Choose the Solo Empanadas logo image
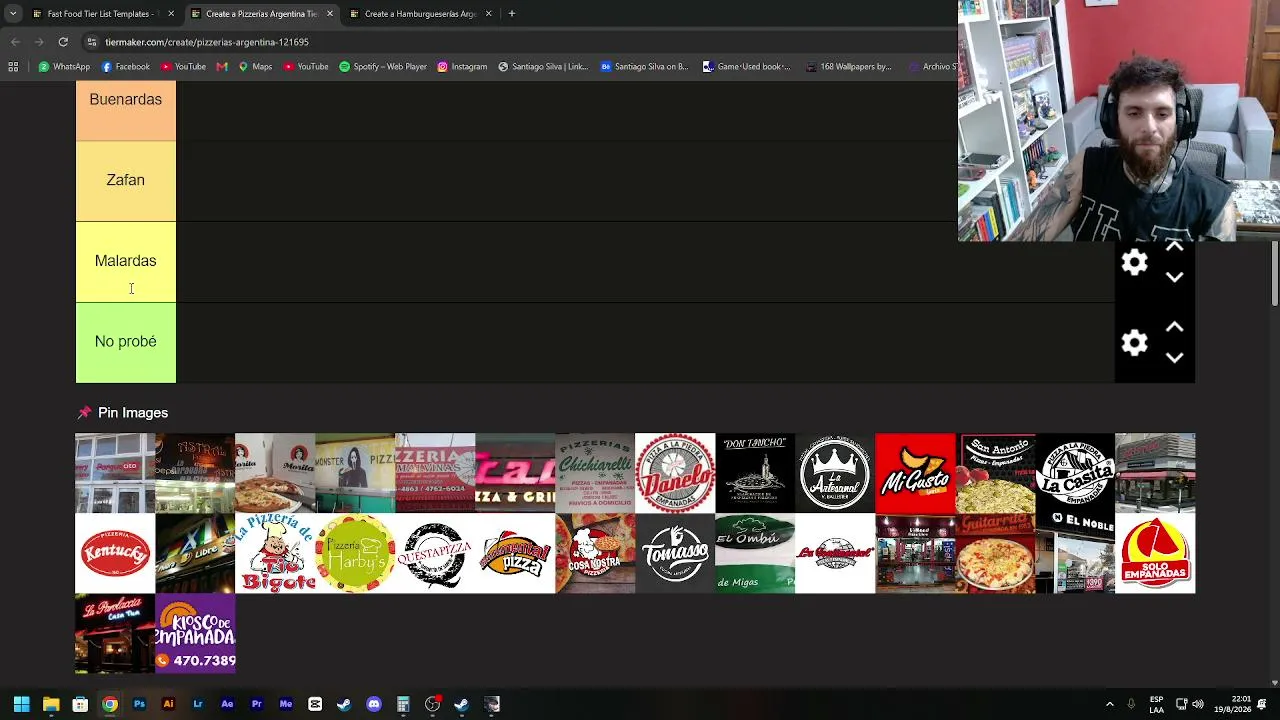1280x720 pixels. (1155, 553)
